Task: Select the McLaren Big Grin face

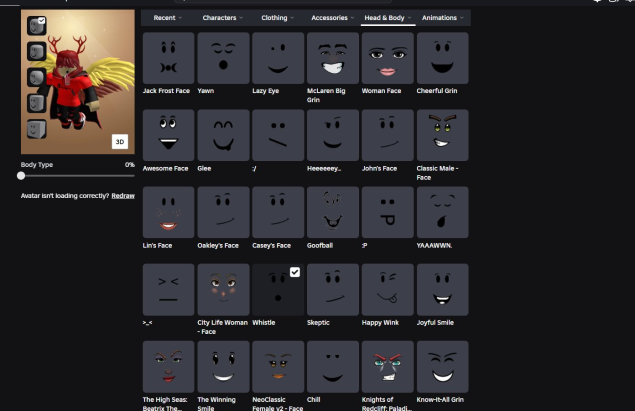Action: click(332, 57)
